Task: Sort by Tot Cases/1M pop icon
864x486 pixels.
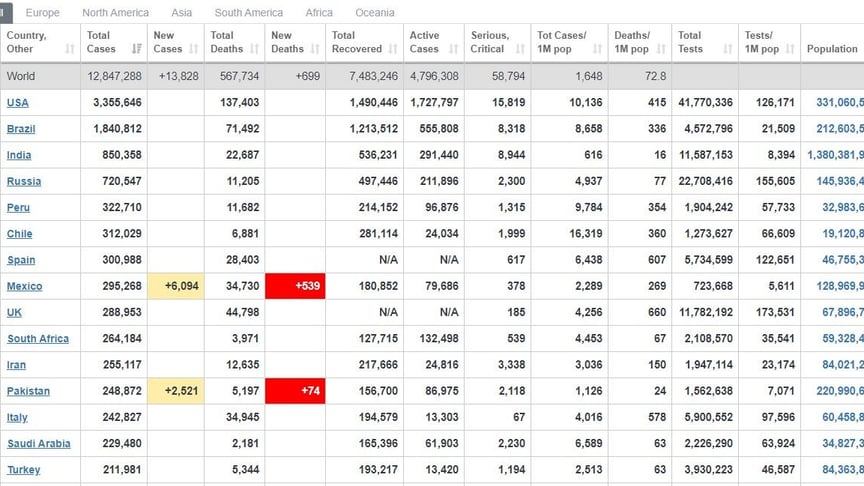Action: [597, 49]
